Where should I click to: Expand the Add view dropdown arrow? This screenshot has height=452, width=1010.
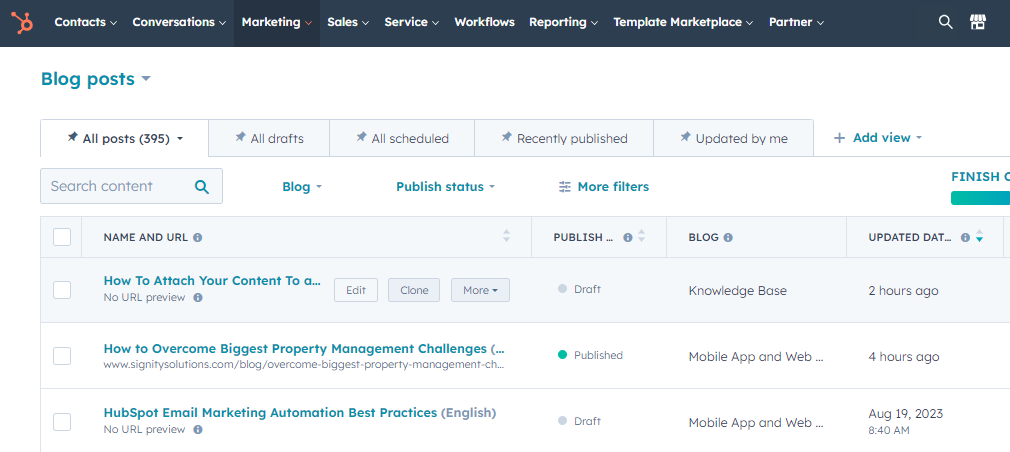[919, 138]
